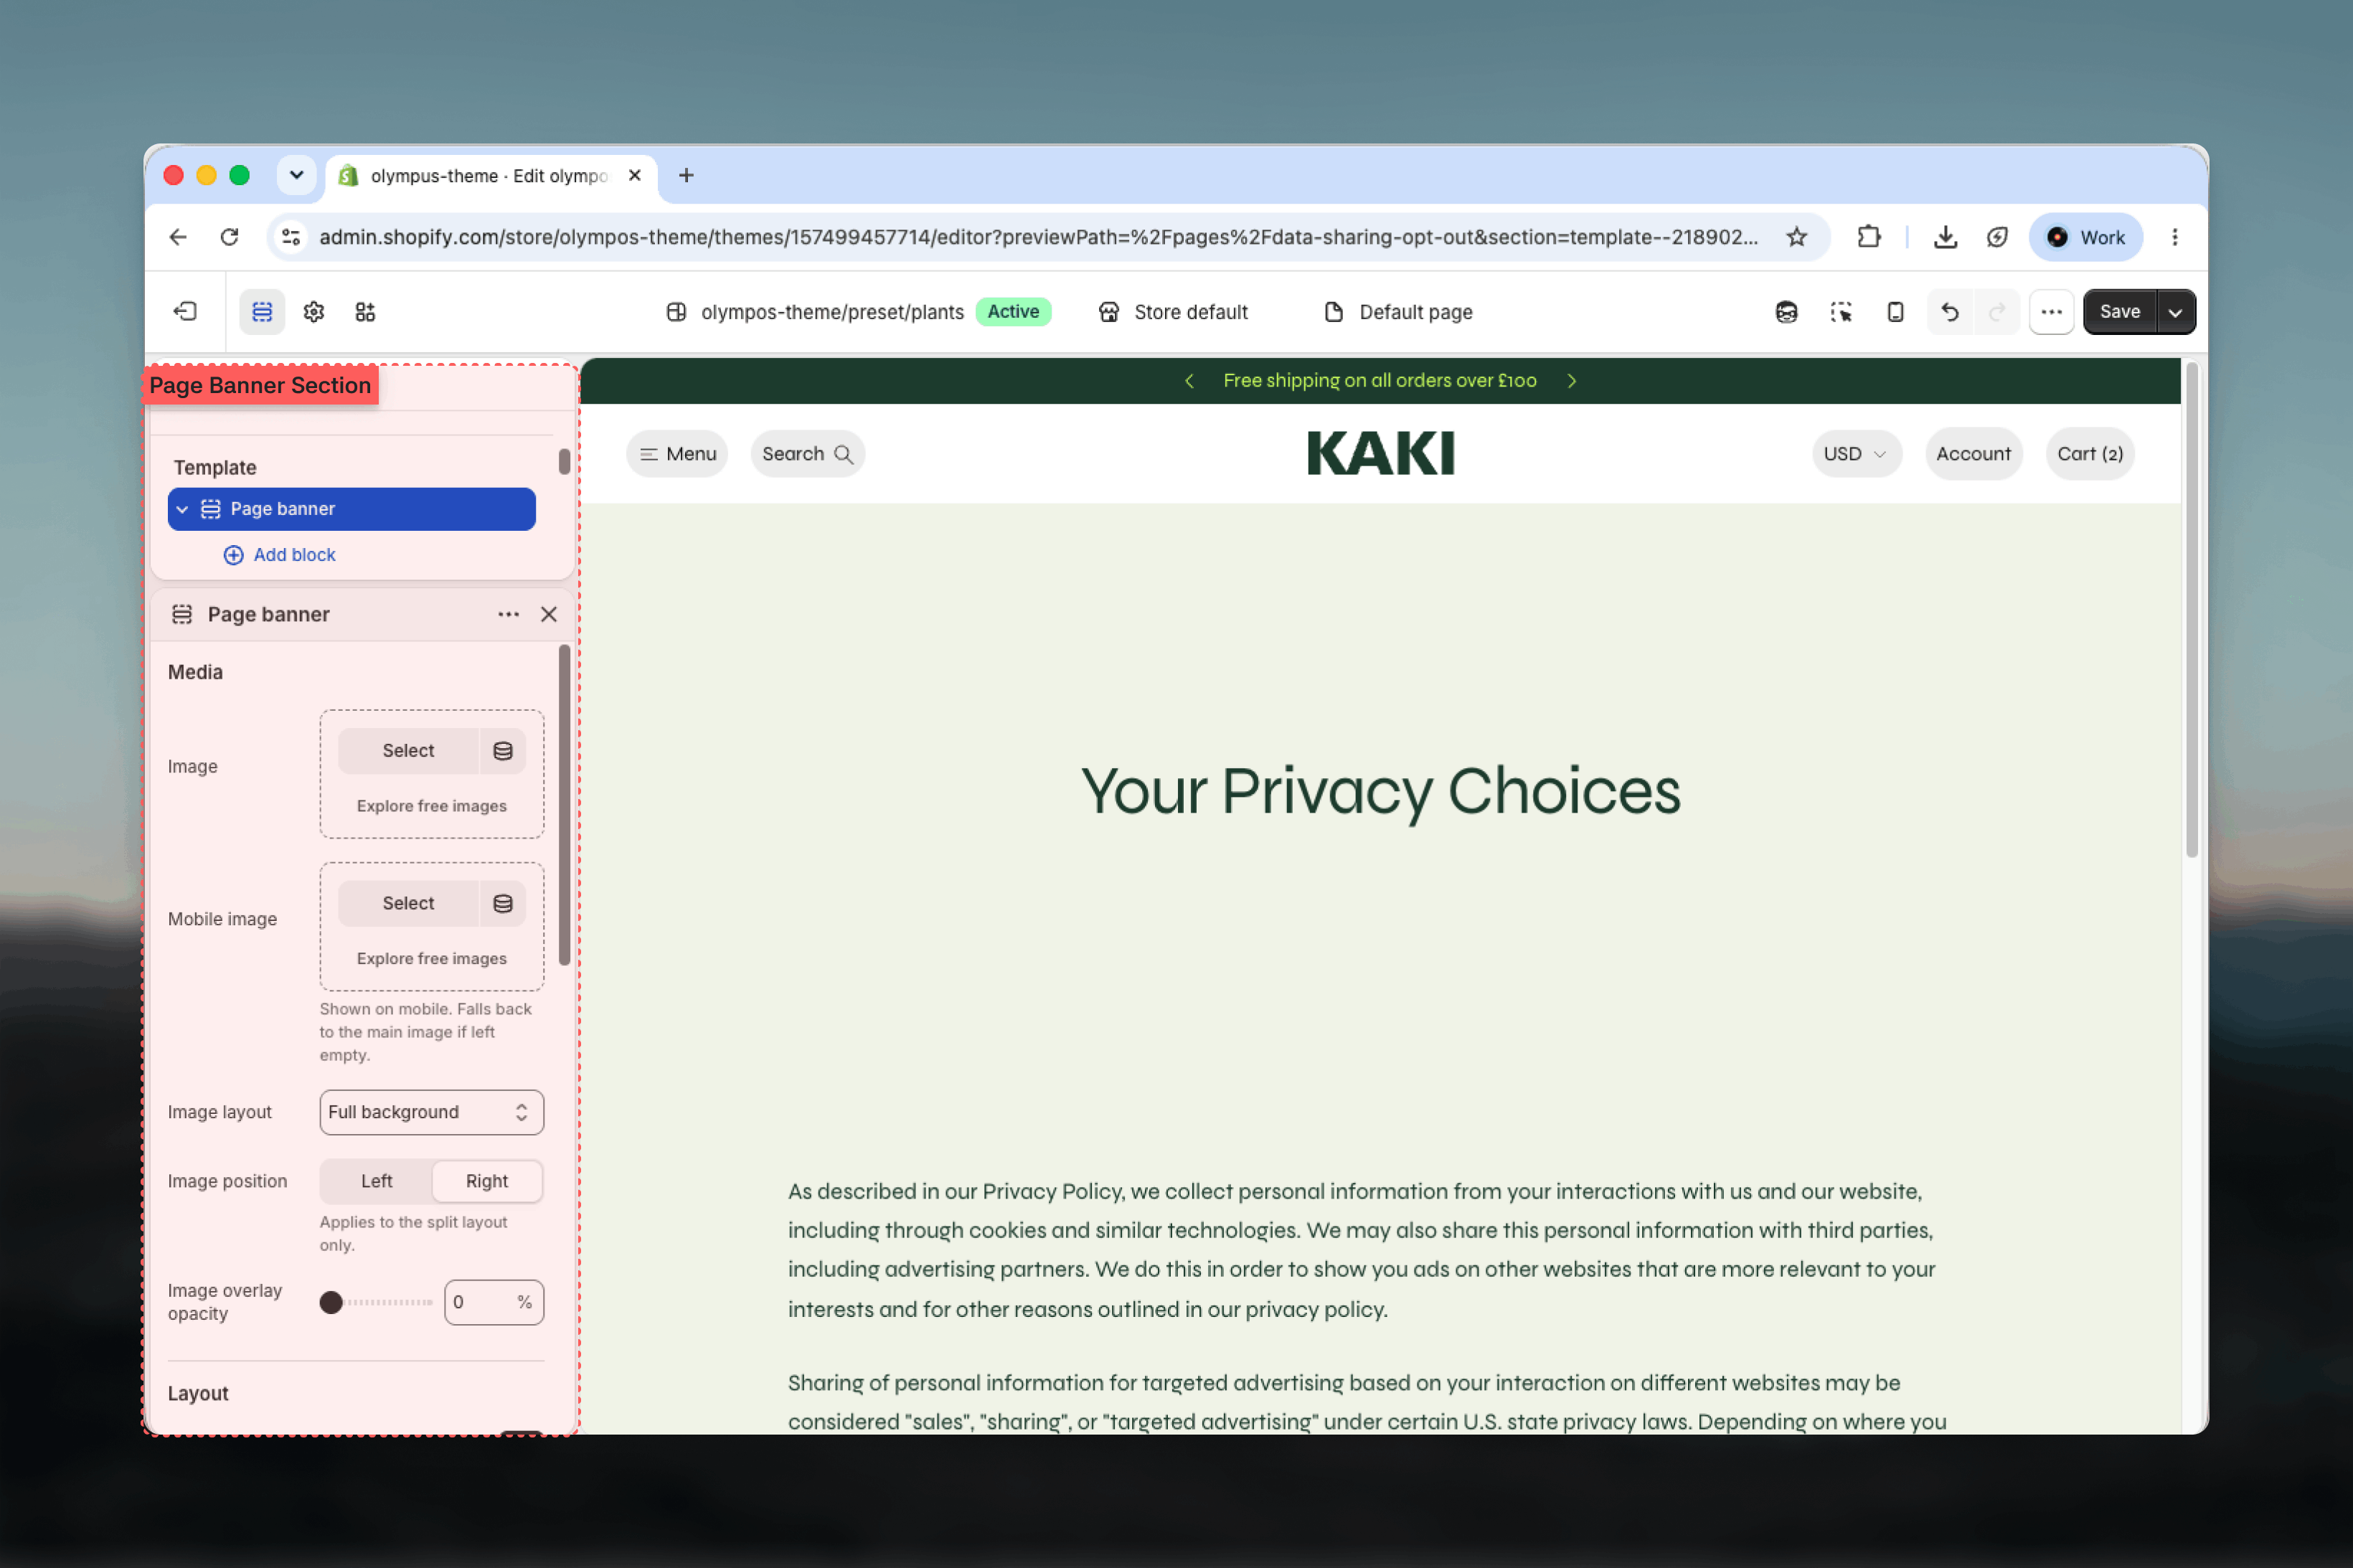The width and height of the screenshot is (2353, 1568).
Task: Open the Default page template selector
Action: 1398,312
